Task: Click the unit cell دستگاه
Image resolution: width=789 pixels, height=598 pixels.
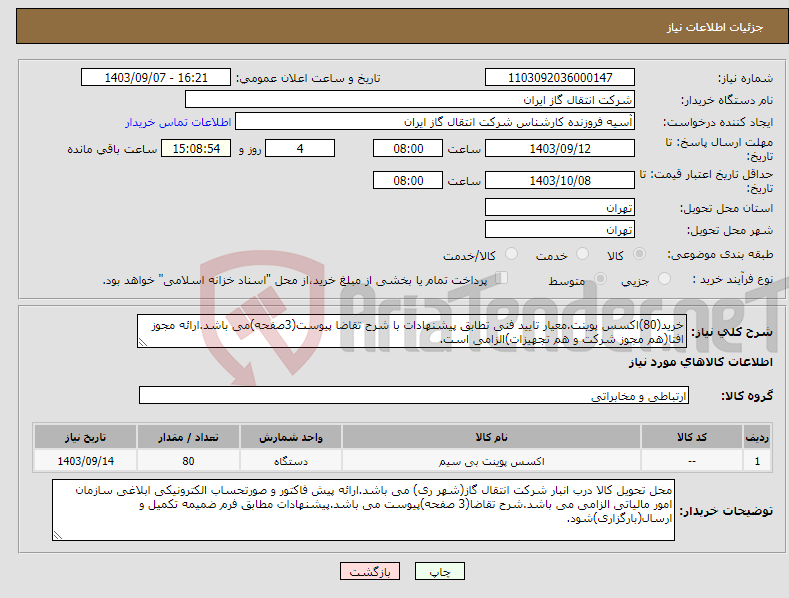Action: pyautogui.click(x=291, y=461)
